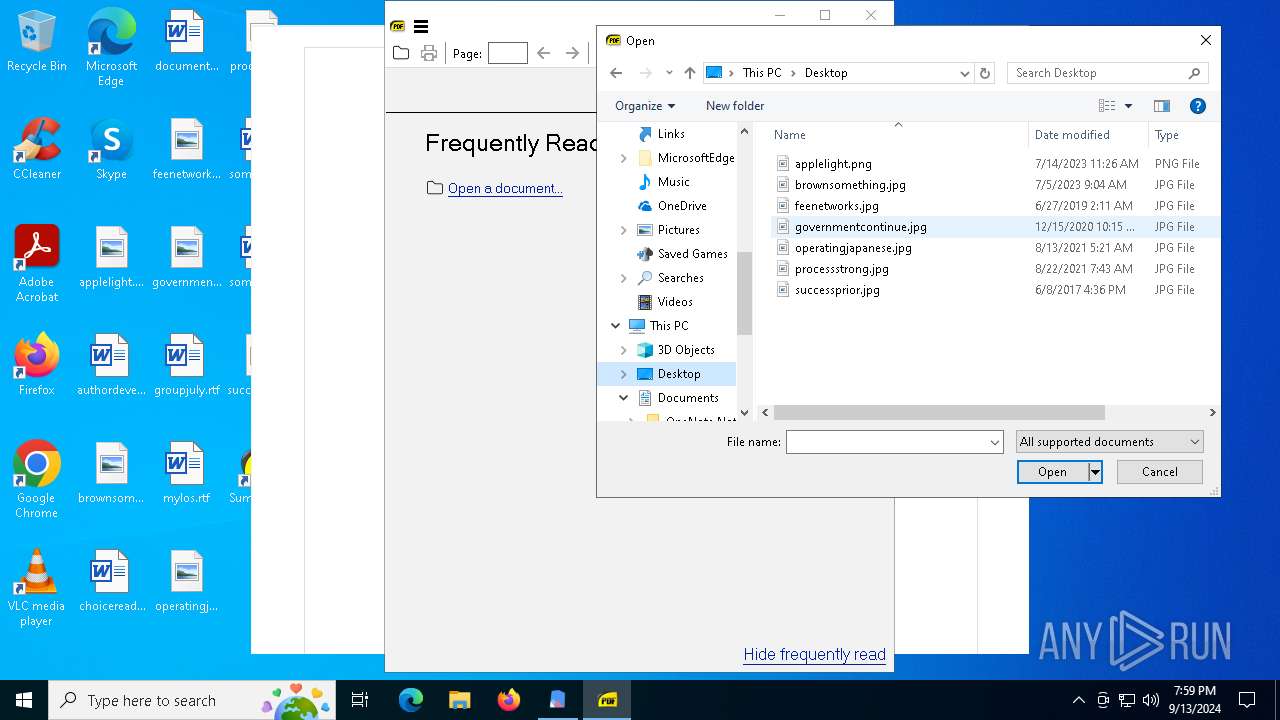The image size is (1280, 720).
Task: Click Hide frequently read link
Action: pyautogui.click(x=814, y=654)
